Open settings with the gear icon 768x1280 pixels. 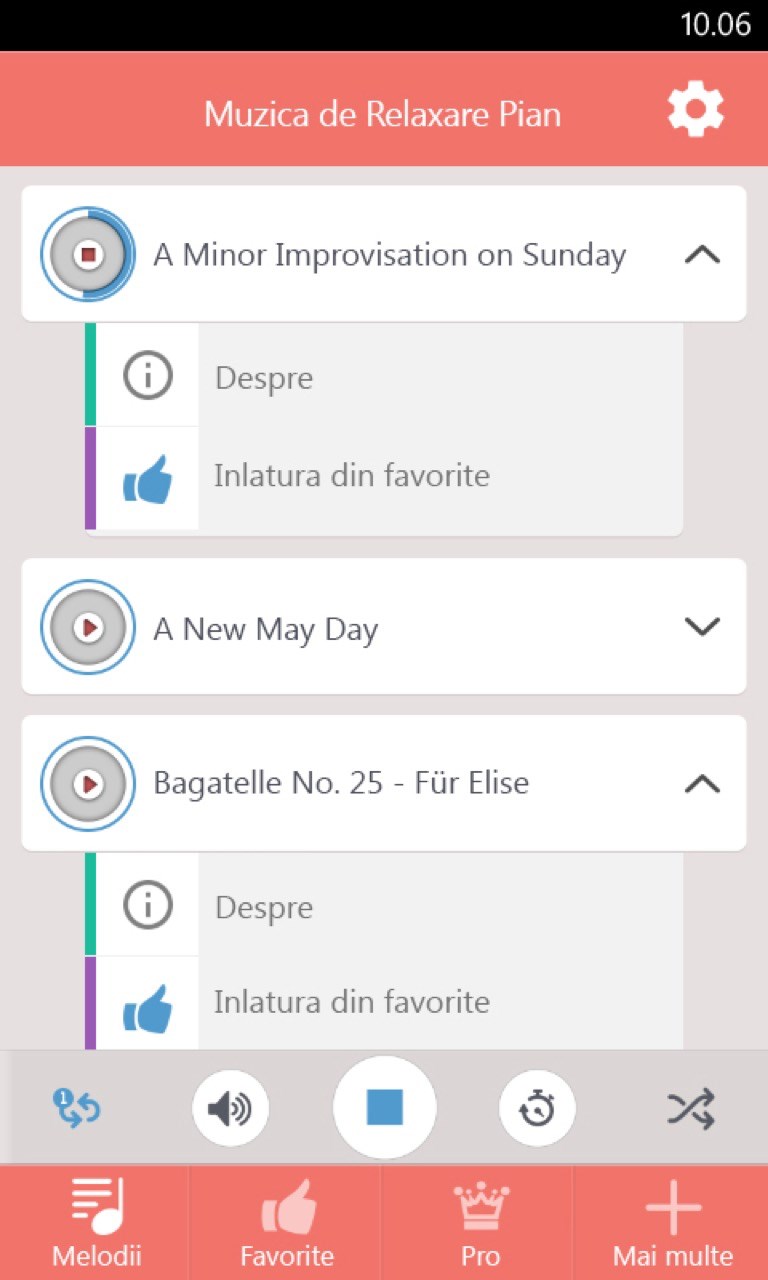[x=696, y=110]
